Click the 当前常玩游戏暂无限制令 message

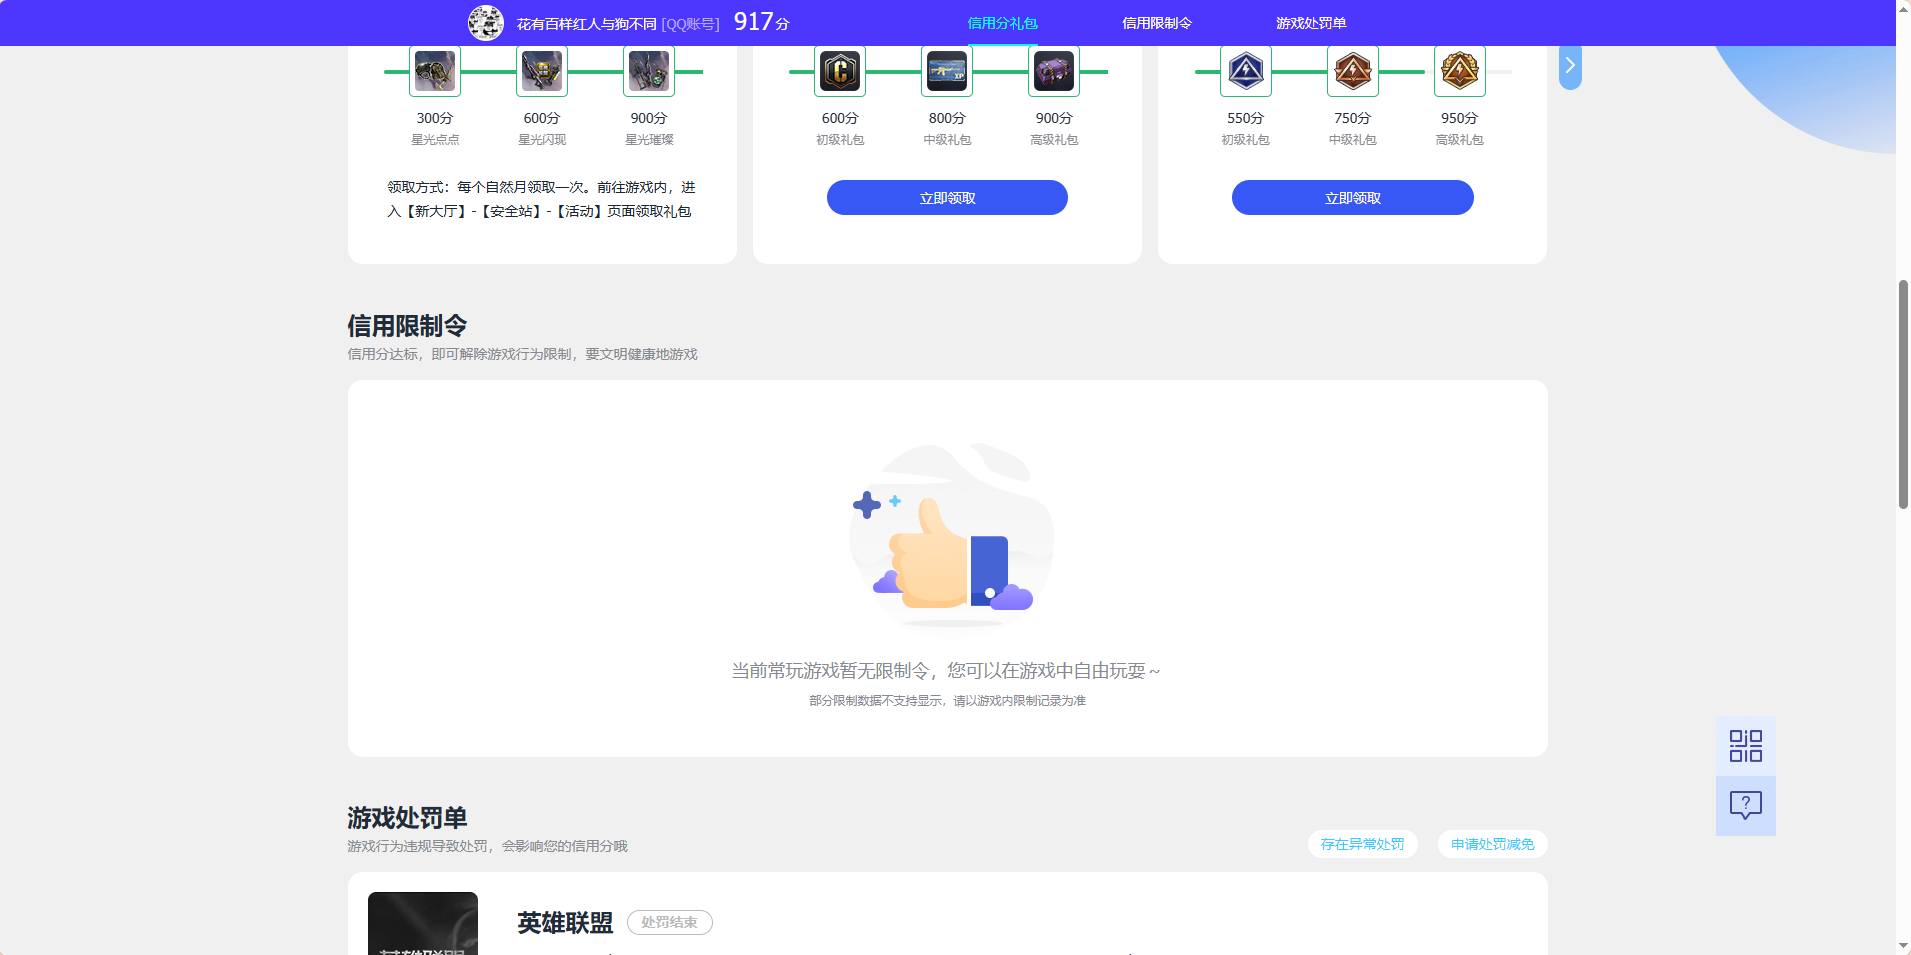pos(946,671)
